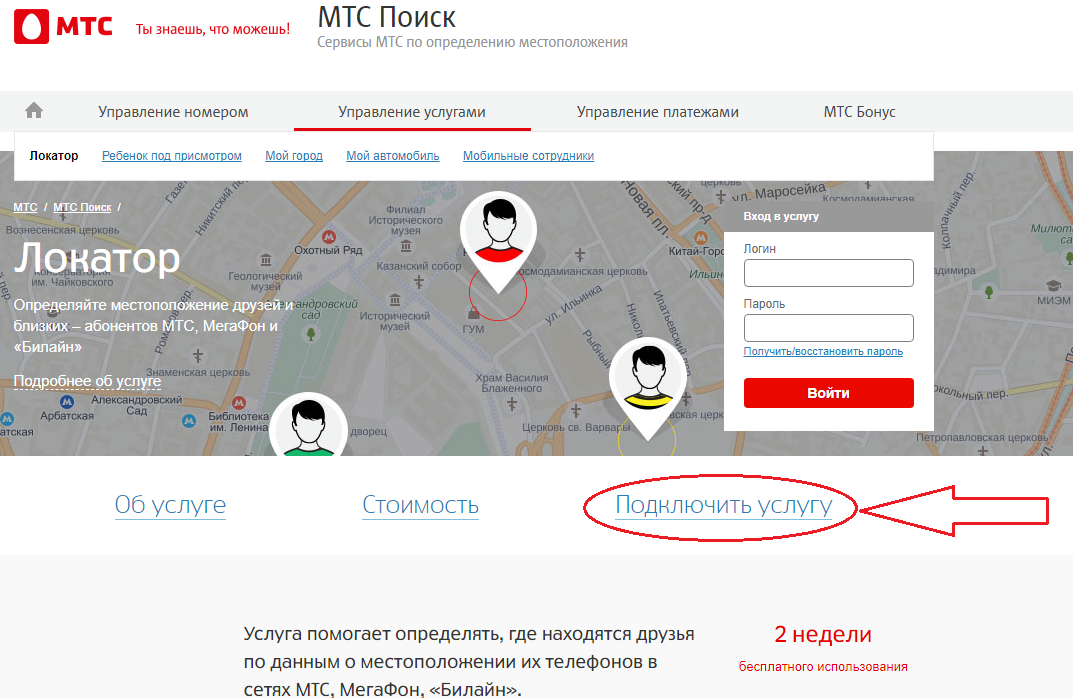This screenshot has height=698, width=1073.
Task: Click Получить/восстановить пароль link
Action: click(x=823, y=351)
